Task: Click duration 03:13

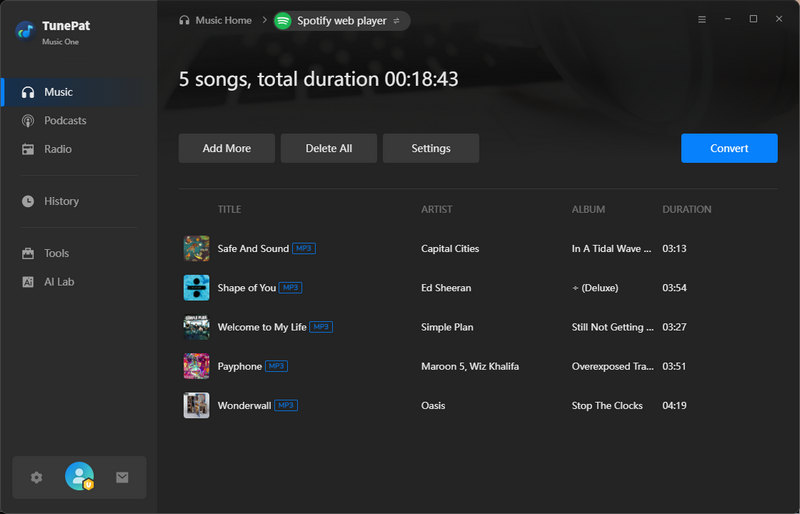Action: [x=674, y=249]
